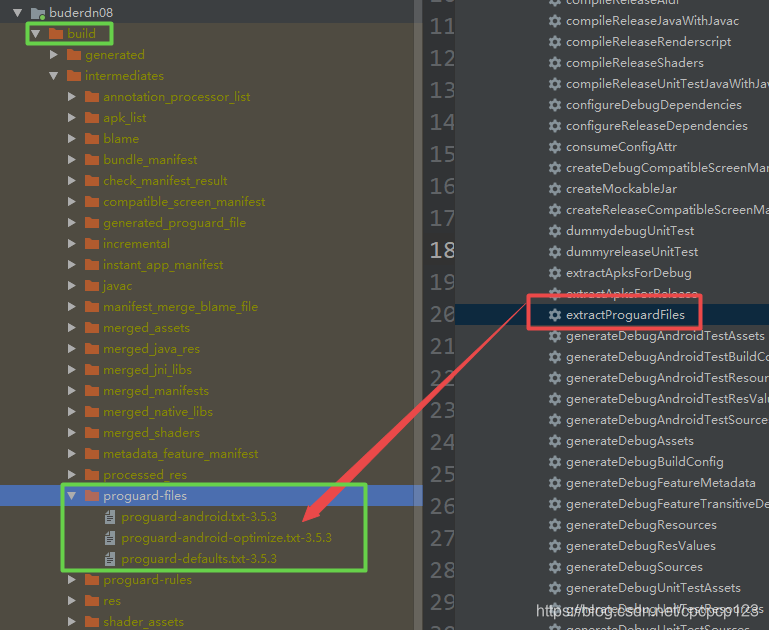Click gear icon of compileReleaseRenderscript

(x=555, y=42)
